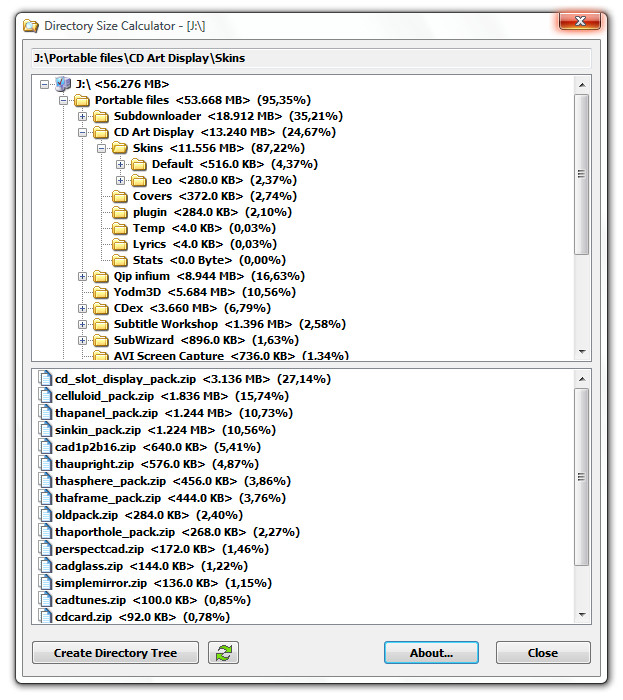
Task: Select the Covers <372.0 KB> tree label
Action: (x=215, y=196)
